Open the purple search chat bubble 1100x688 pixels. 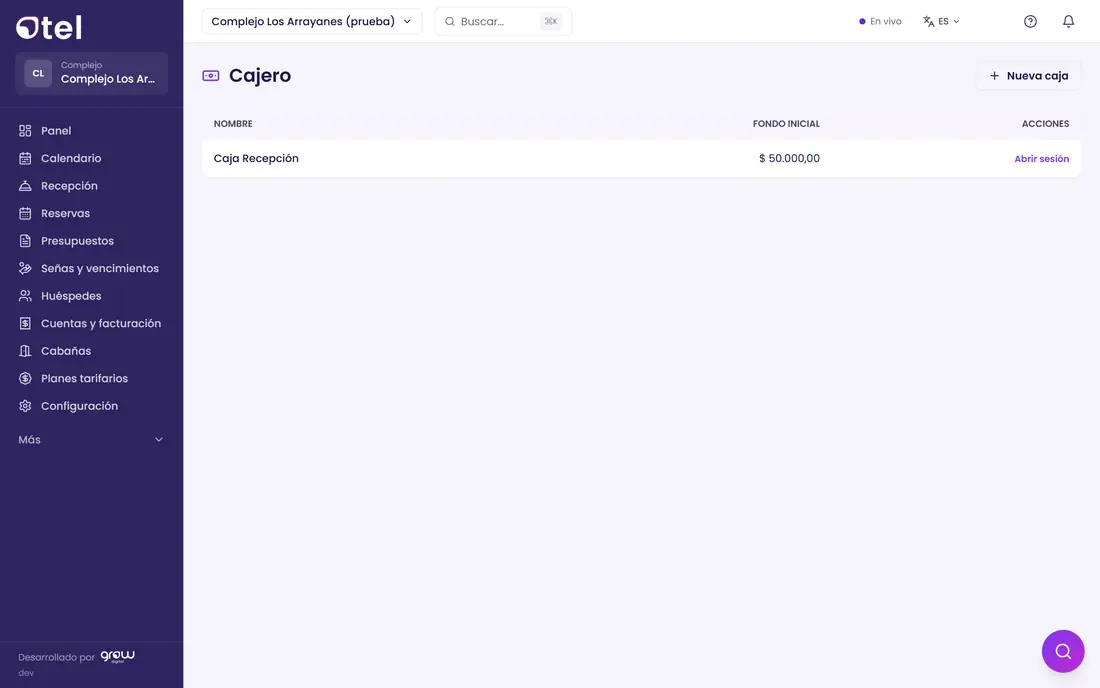coord(1063,651)
